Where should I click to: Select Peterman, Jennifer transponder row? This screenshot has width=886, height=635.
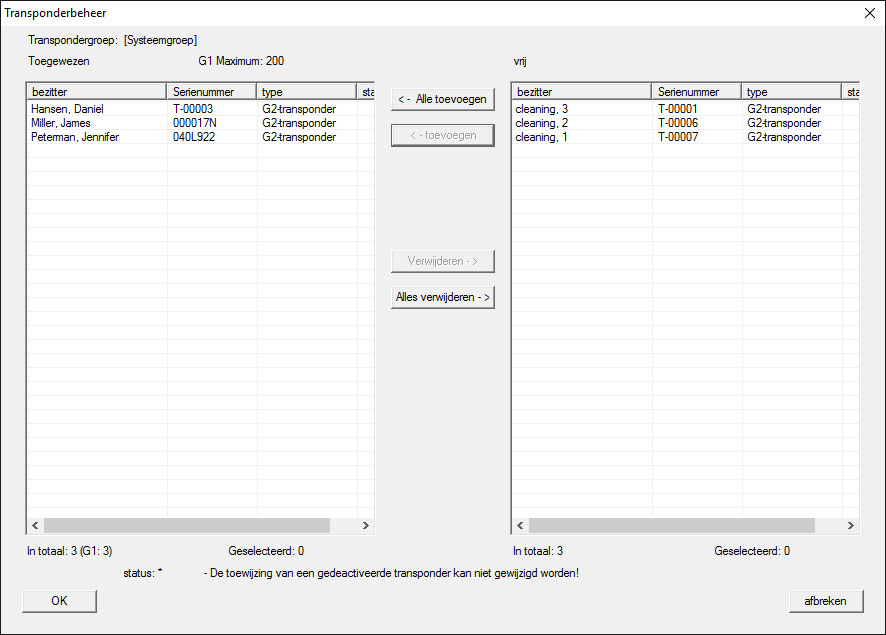tap(75, 137)
